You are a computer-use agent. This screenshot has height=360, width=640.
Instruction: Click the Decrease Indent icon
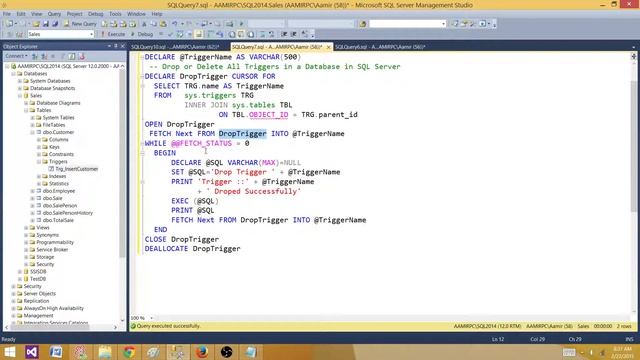pos(284,34)
